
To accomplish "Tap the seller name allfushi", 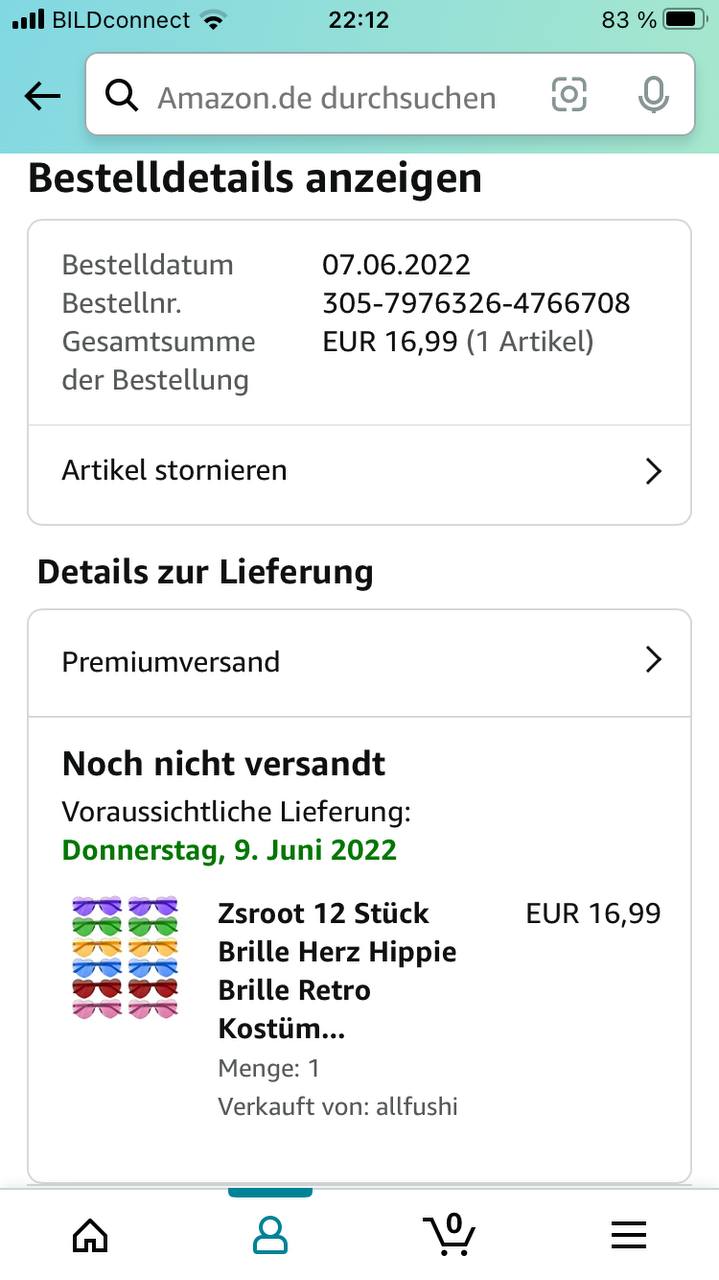I will click(416, 1106).
